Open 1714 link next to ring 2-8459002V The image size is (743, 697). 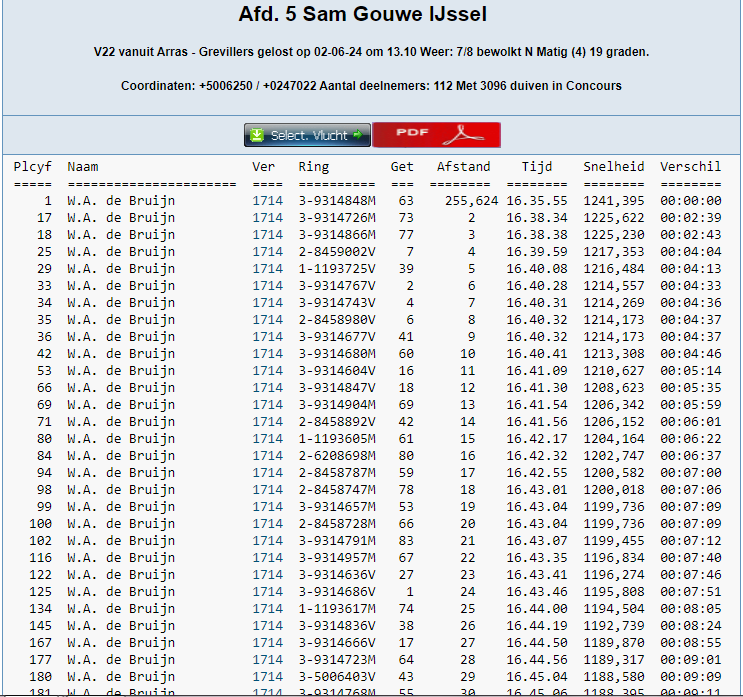click(x=267, y=252)
